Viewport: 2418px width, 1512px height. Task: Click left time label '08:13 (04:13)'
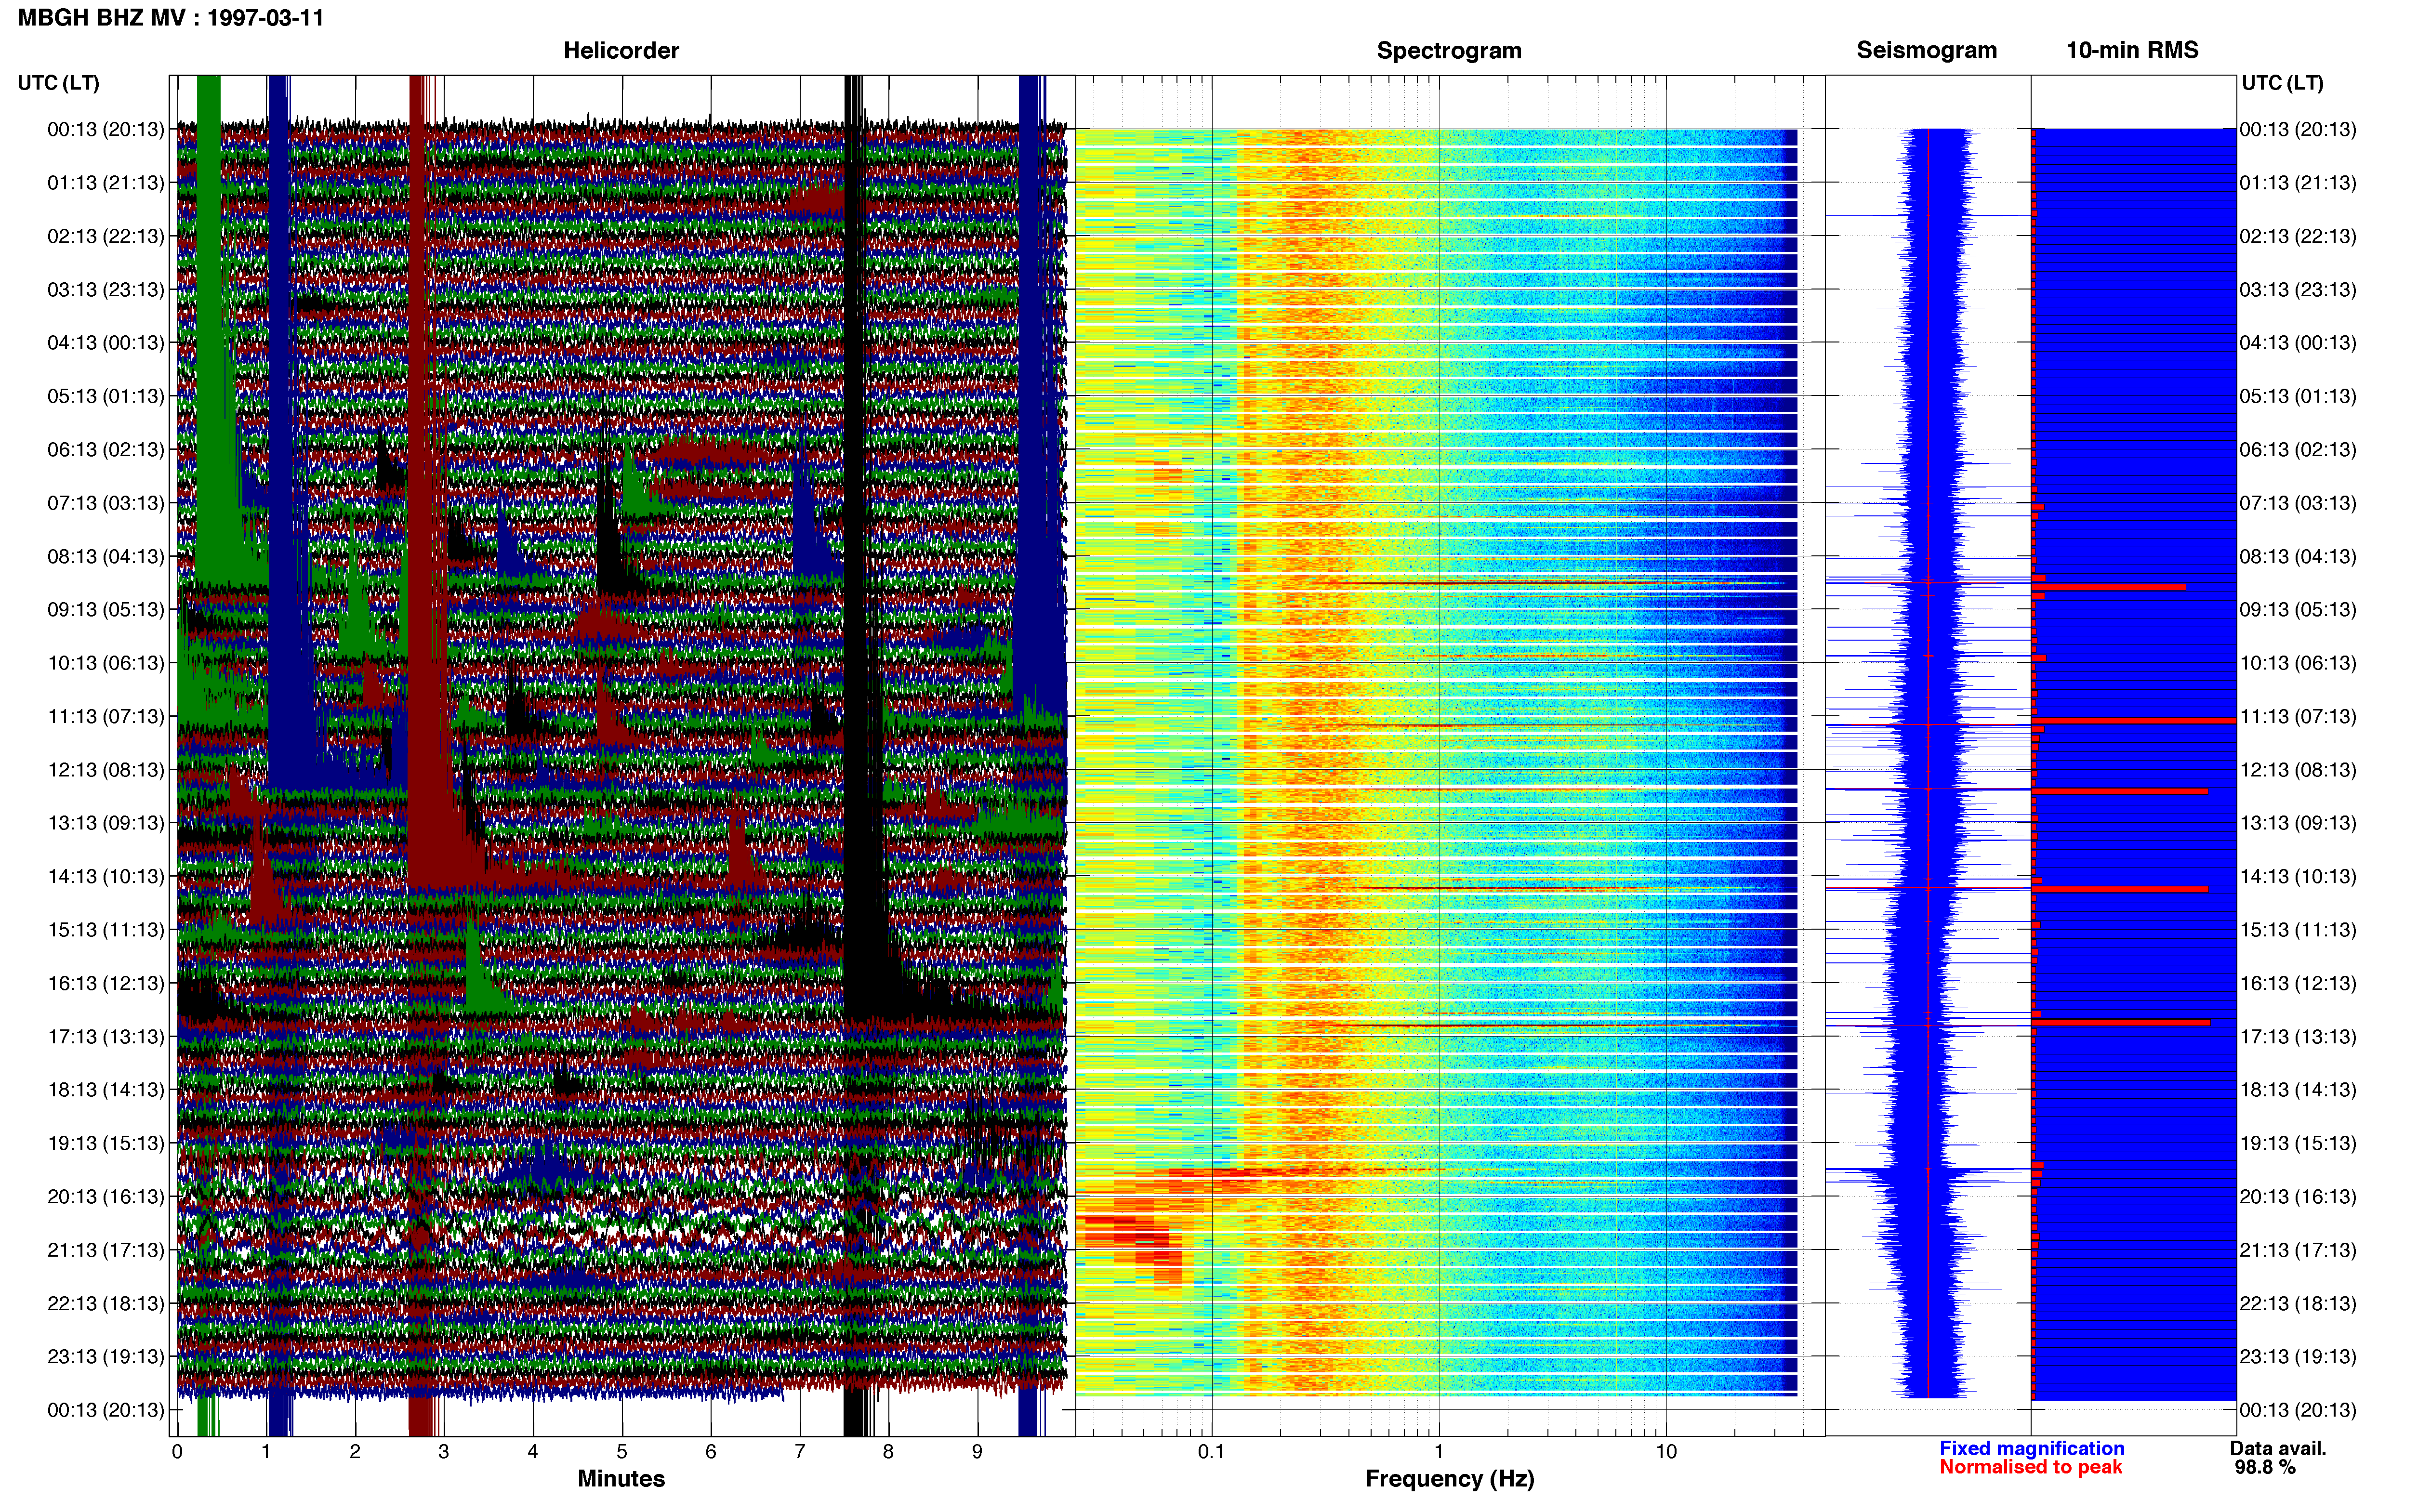click(106, 556)
